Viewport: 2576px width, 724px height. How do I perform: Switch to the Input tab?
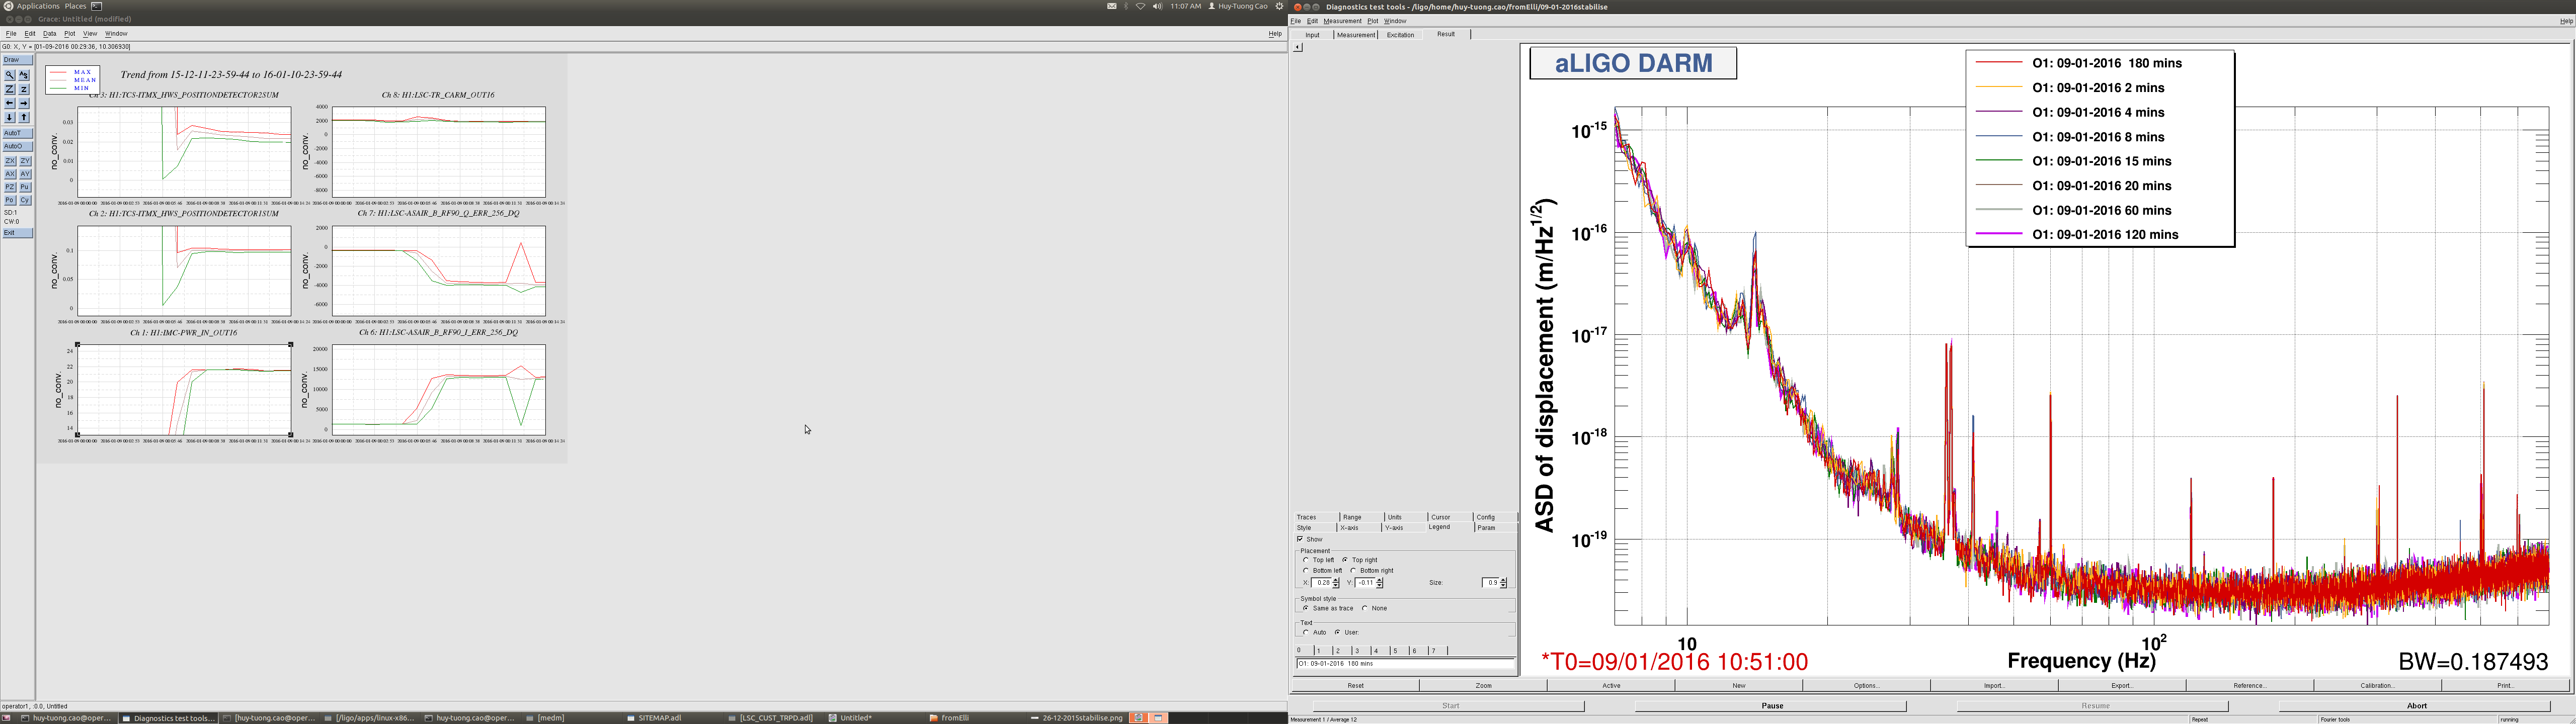tap(1312, 35)
